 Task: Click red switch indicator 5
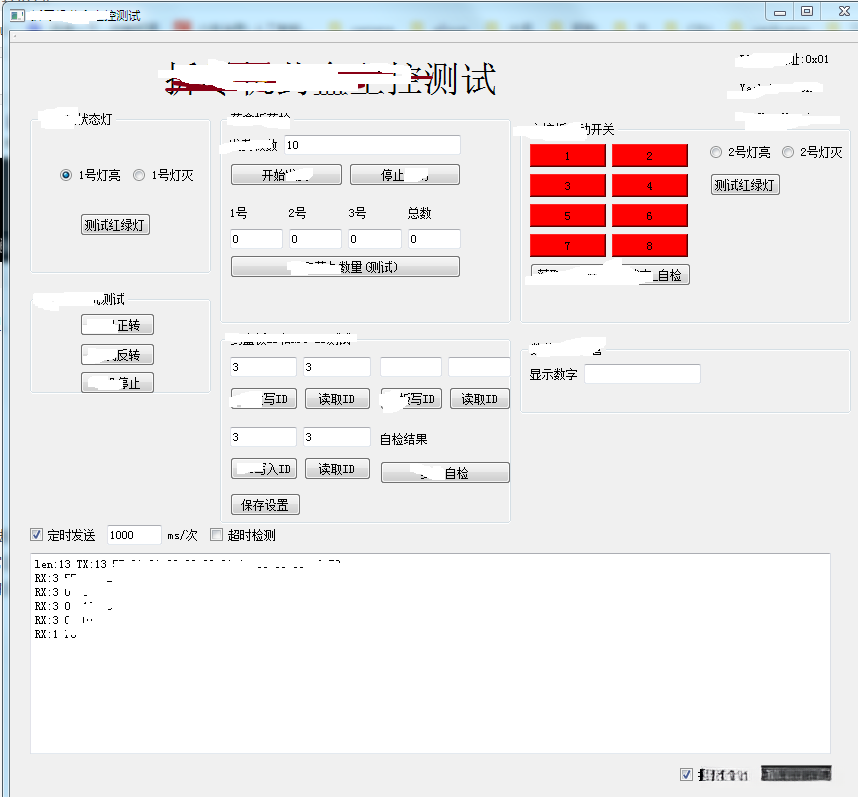pos(568,216)
